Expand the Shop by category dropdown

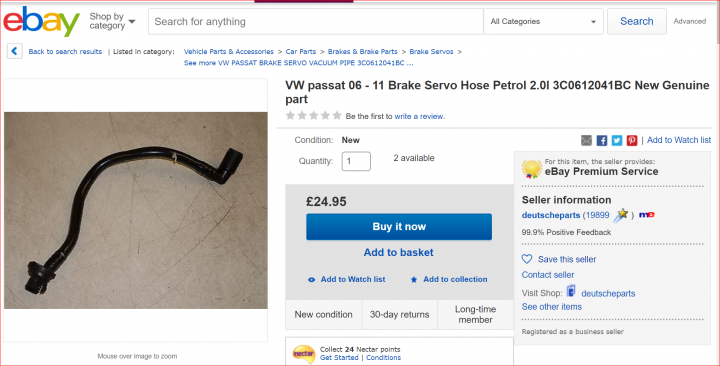point(112,21)
